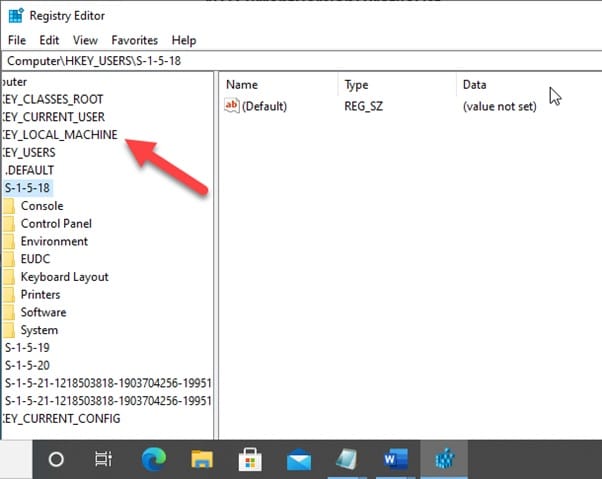Screen dimensions: 602x479
Task: Open the notepad-like app on taskbar
Action: point(347,459)
